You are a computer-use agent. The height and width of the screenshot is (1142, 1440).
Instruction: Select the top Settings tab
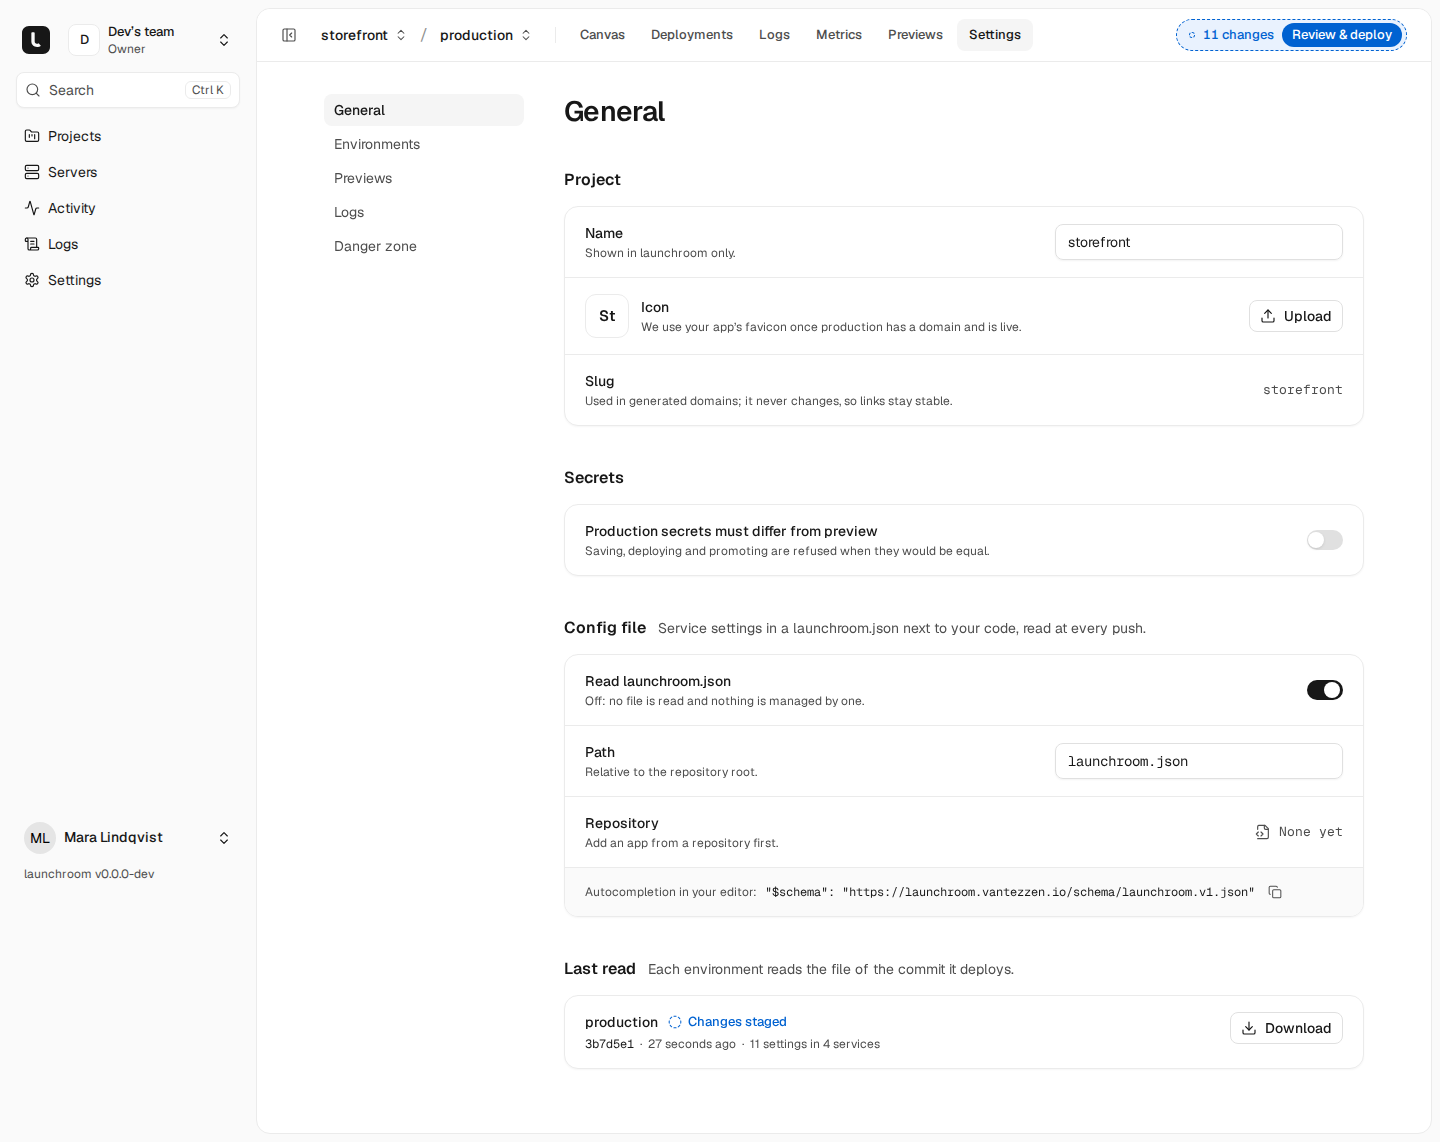coord(995,35)
